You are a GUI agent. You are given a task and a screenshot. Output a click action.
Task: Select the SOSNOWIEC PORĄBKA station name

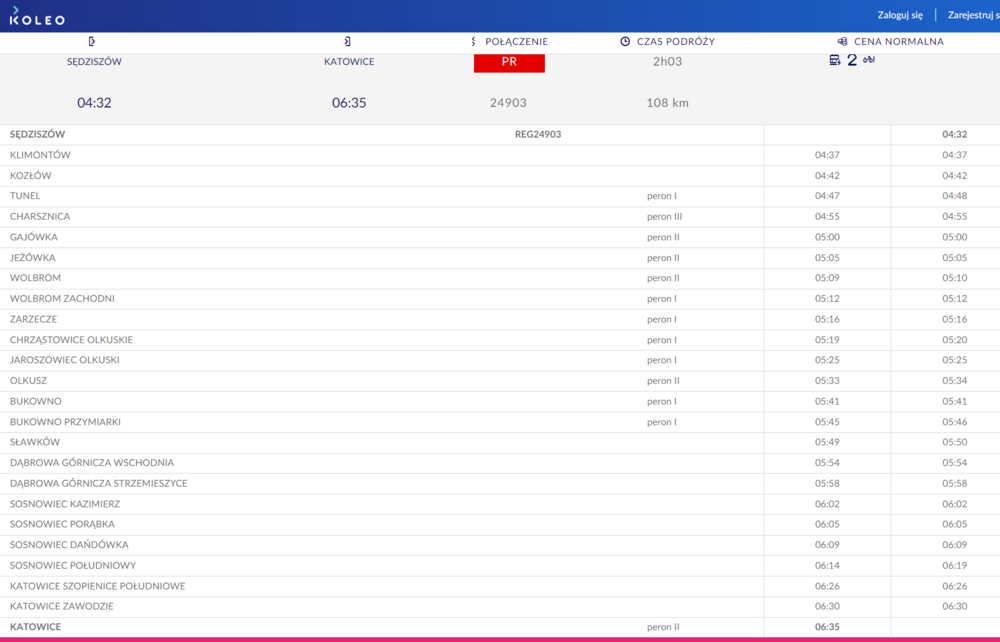click(62, 524)
